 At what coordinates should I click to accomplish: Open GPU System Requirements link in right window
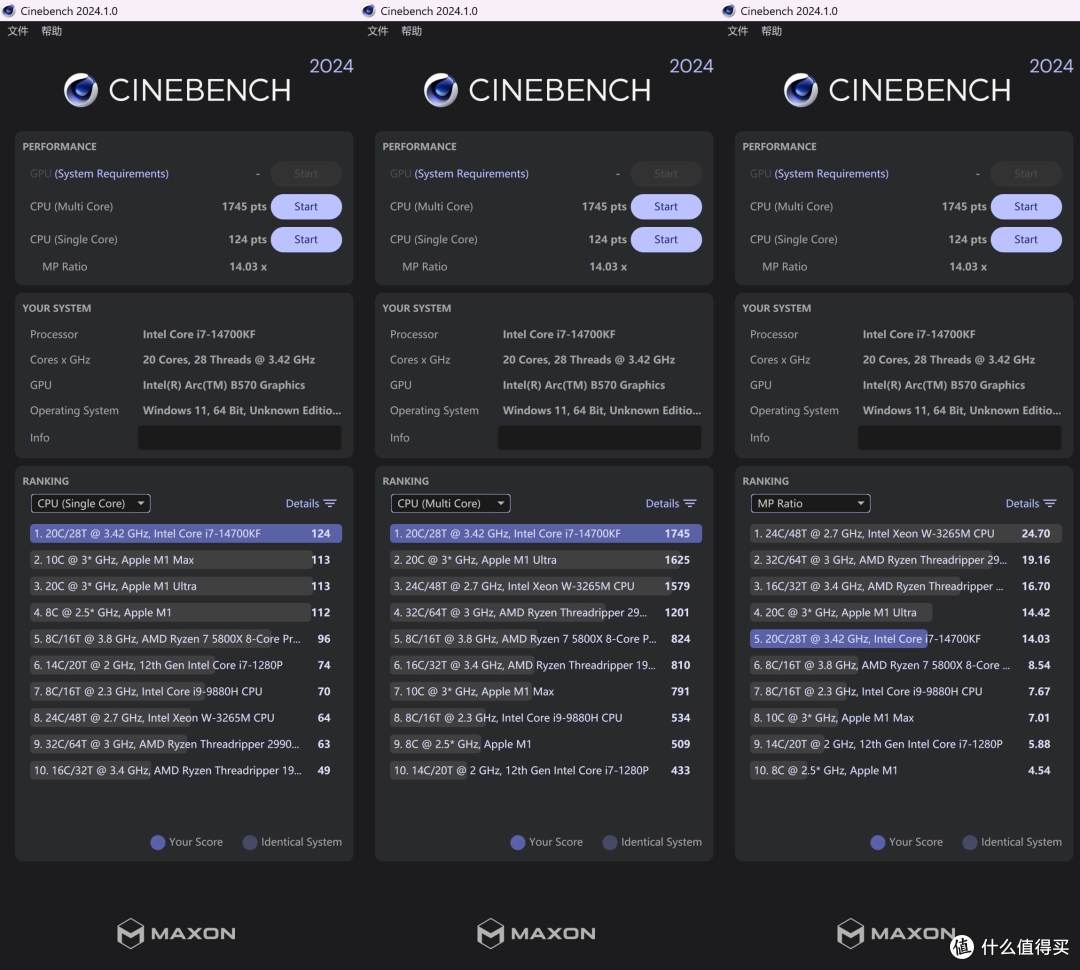coord(831,174)
